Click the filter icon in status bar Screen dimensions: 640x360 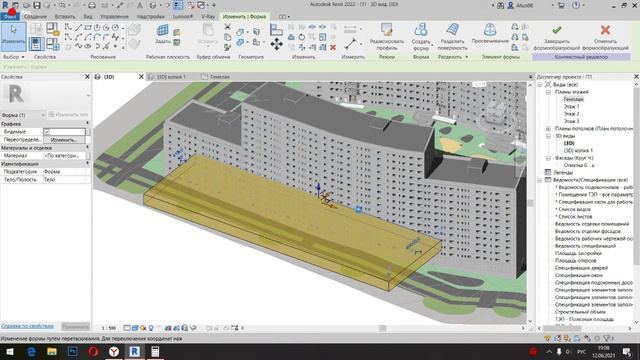pyautogui.click(x=607, y=338)
